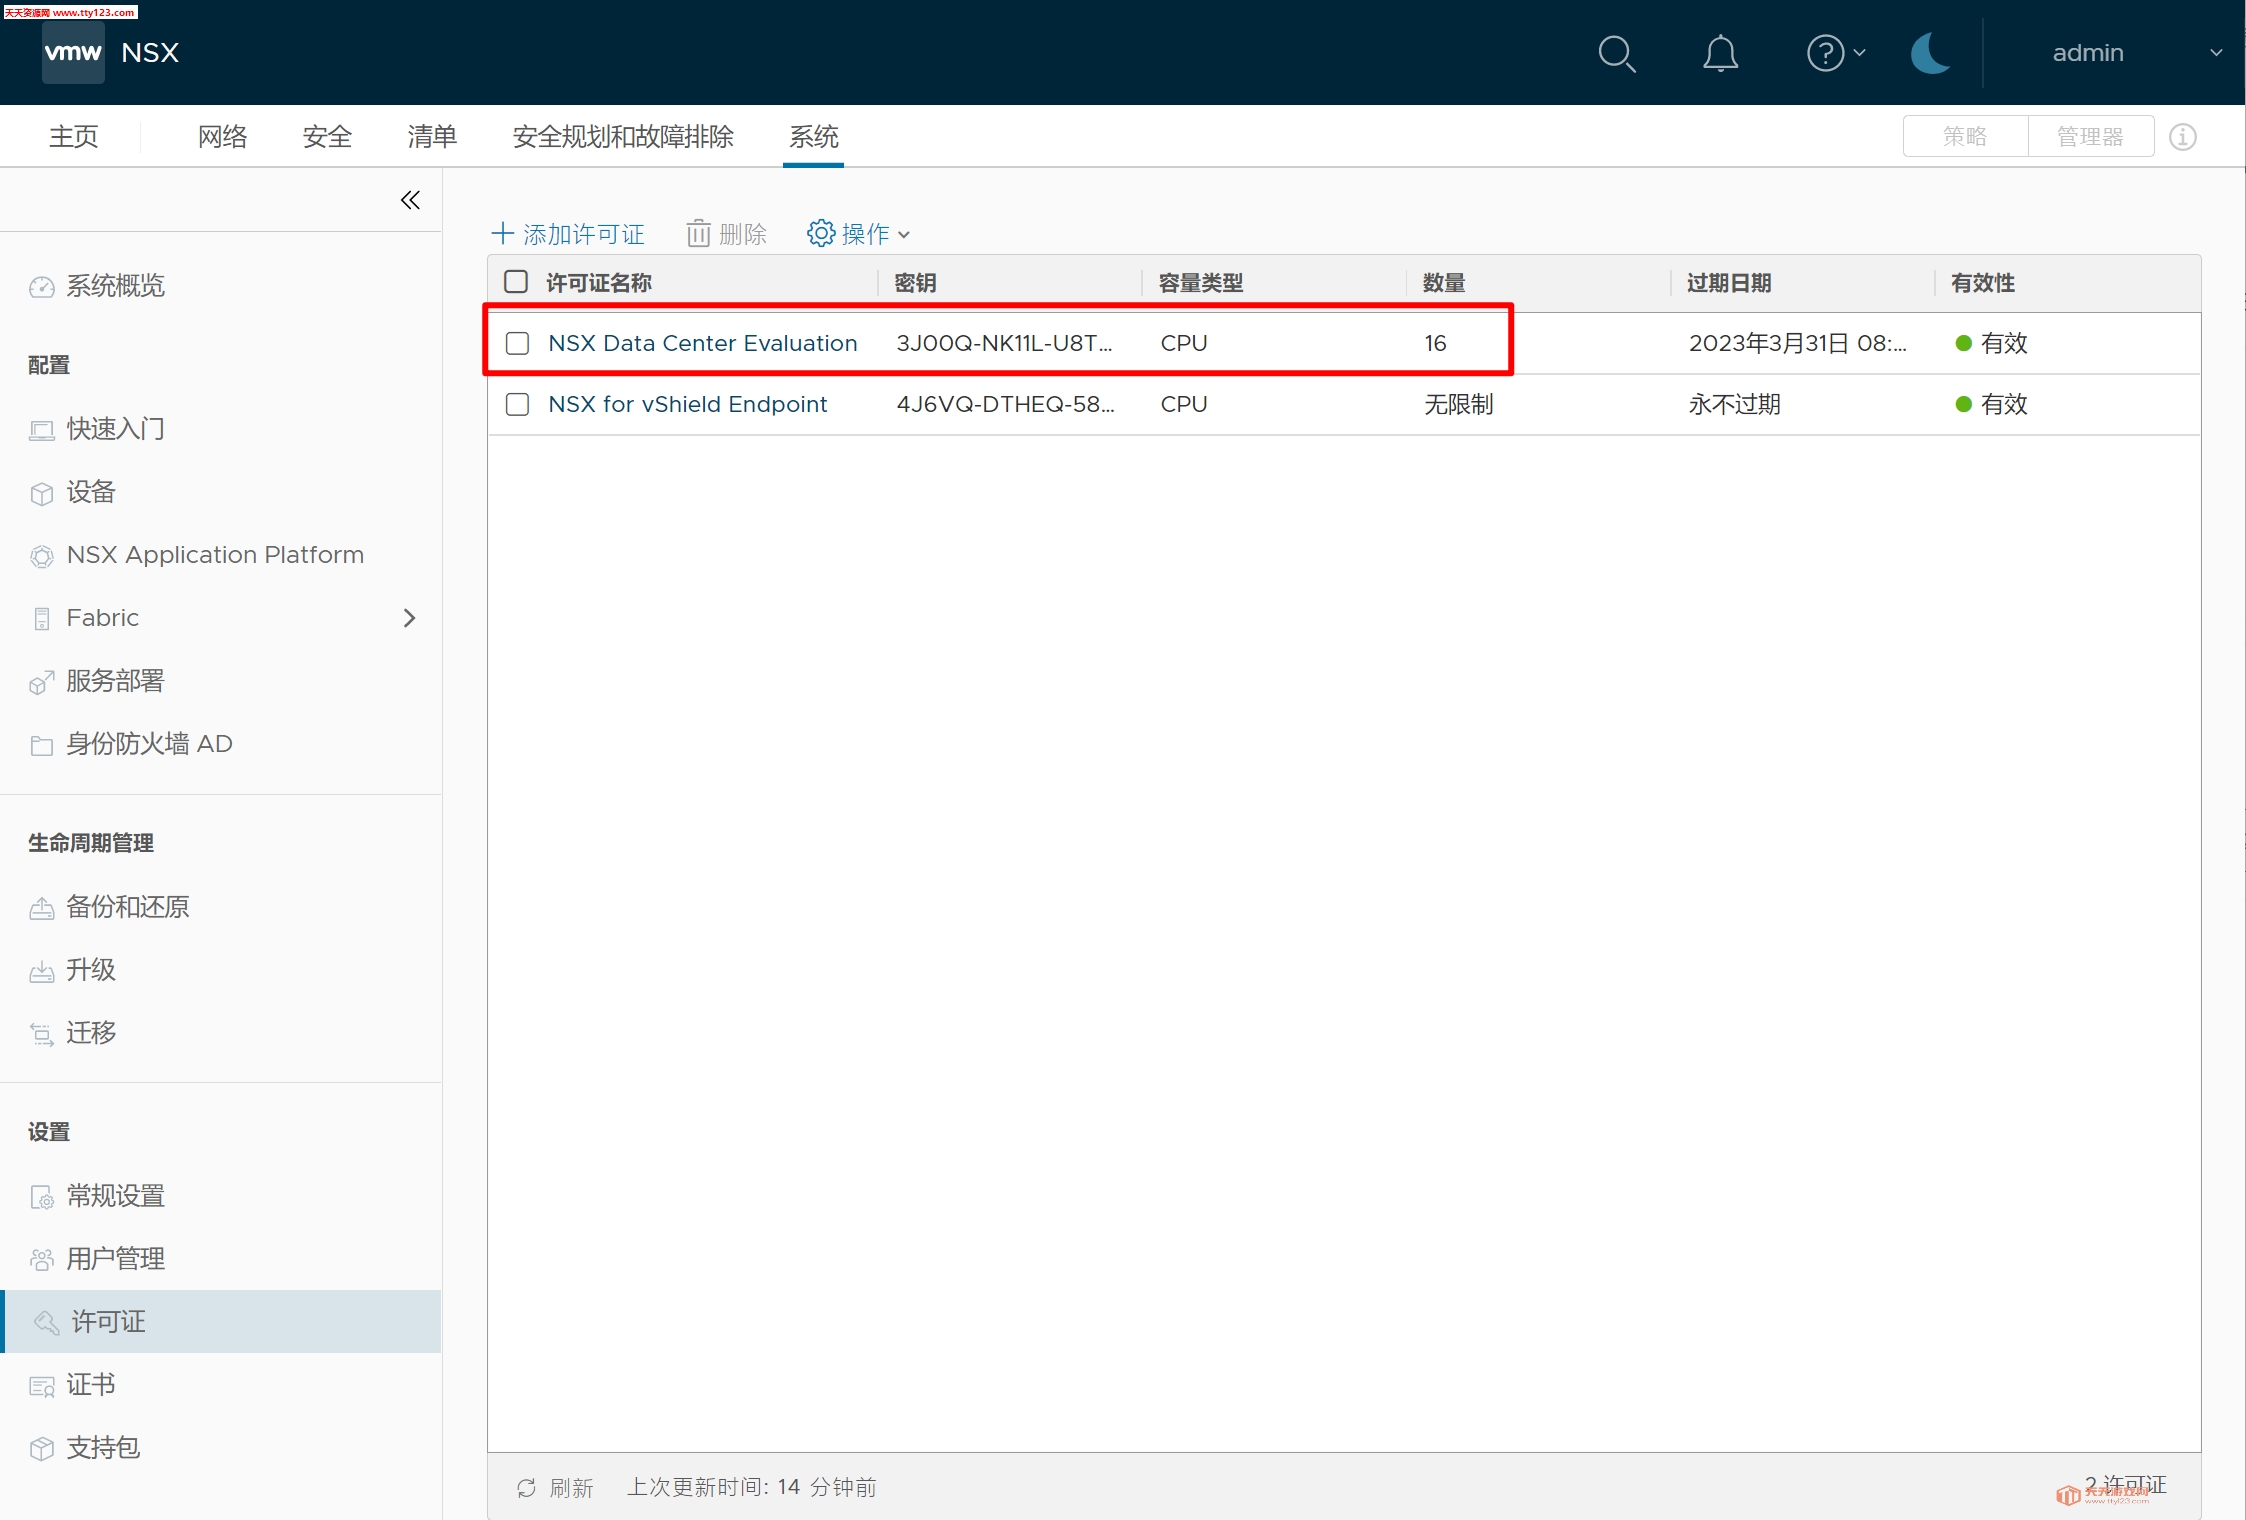Click the 许可证 key icon
Viewport: 2246px width, 1520px height.
point(46,1323)
